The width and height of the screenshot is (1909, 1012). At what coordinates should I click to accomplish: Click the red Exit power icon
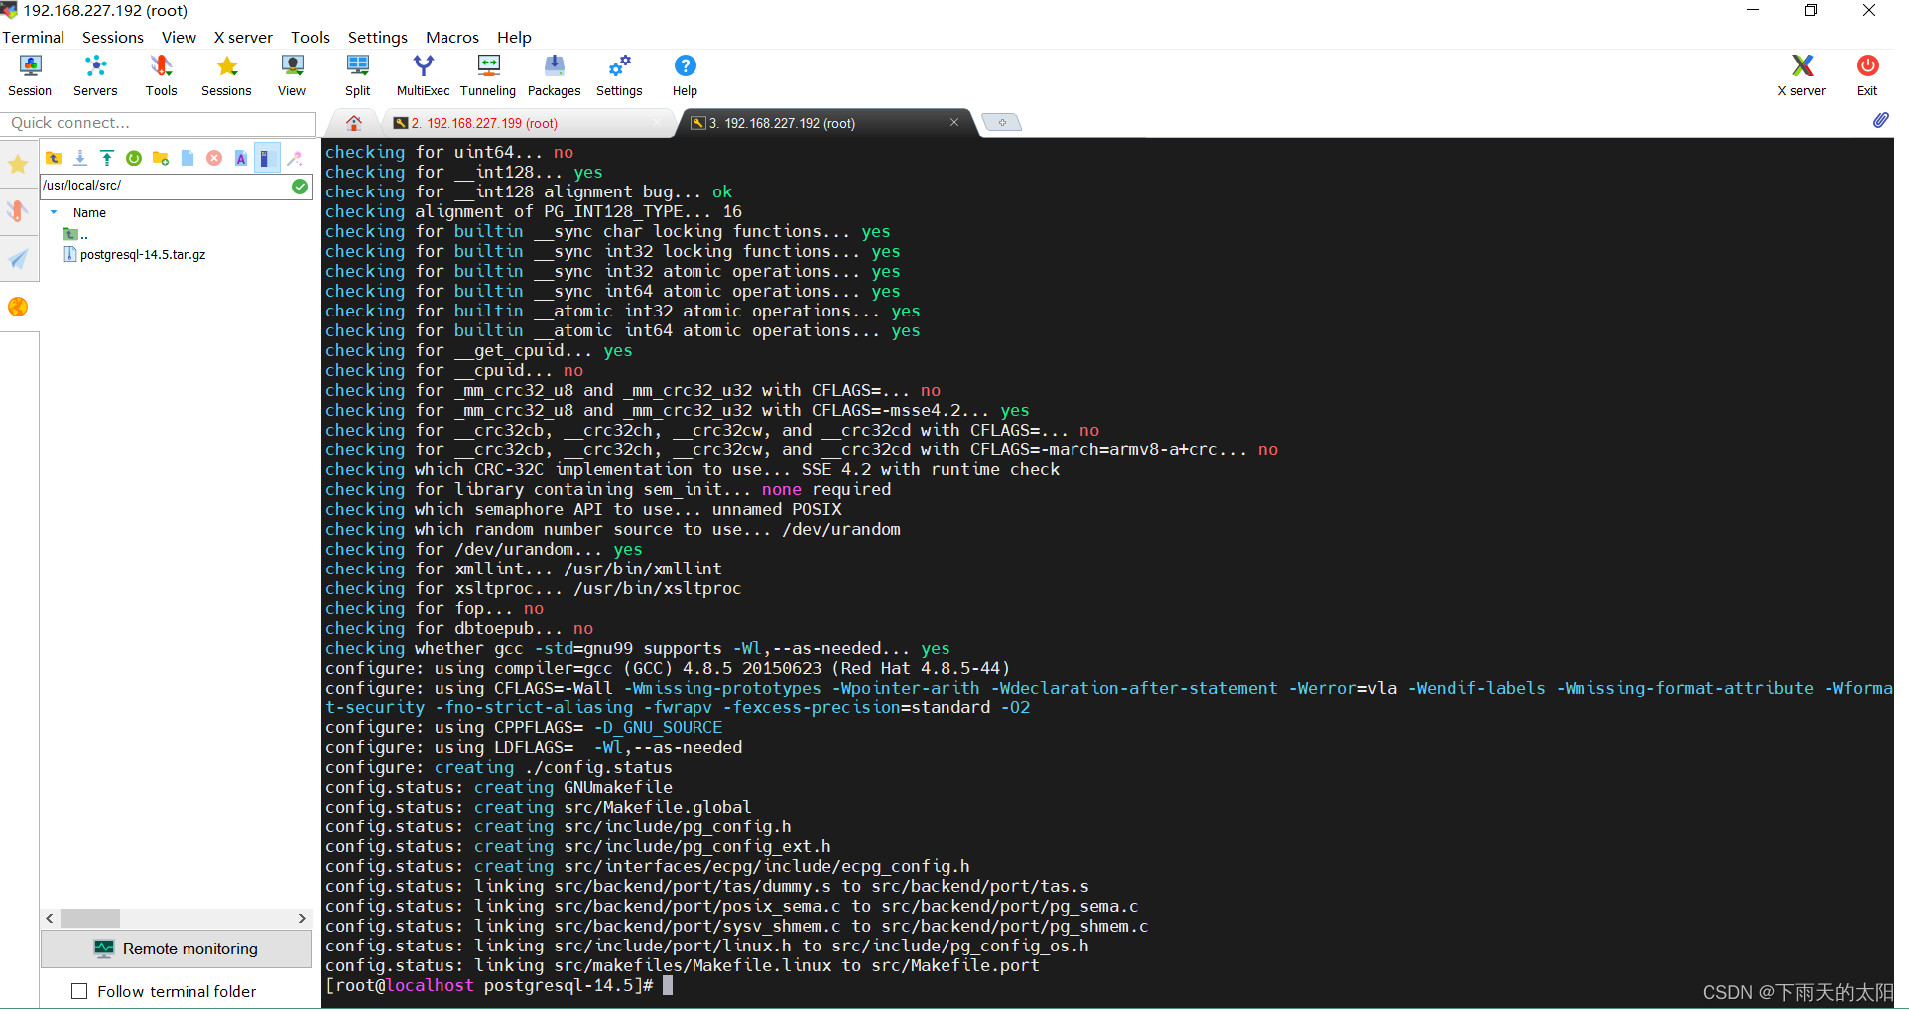pyautogui.click(x=1867, y=76)
